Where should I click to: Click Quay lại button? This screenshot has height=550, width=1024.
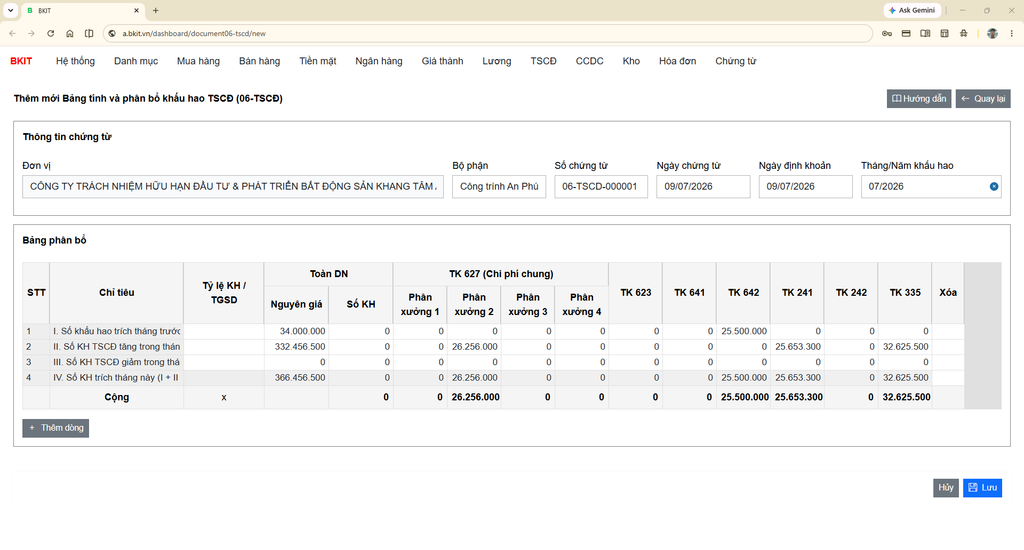pyautogui.click(x=983, y=99)
